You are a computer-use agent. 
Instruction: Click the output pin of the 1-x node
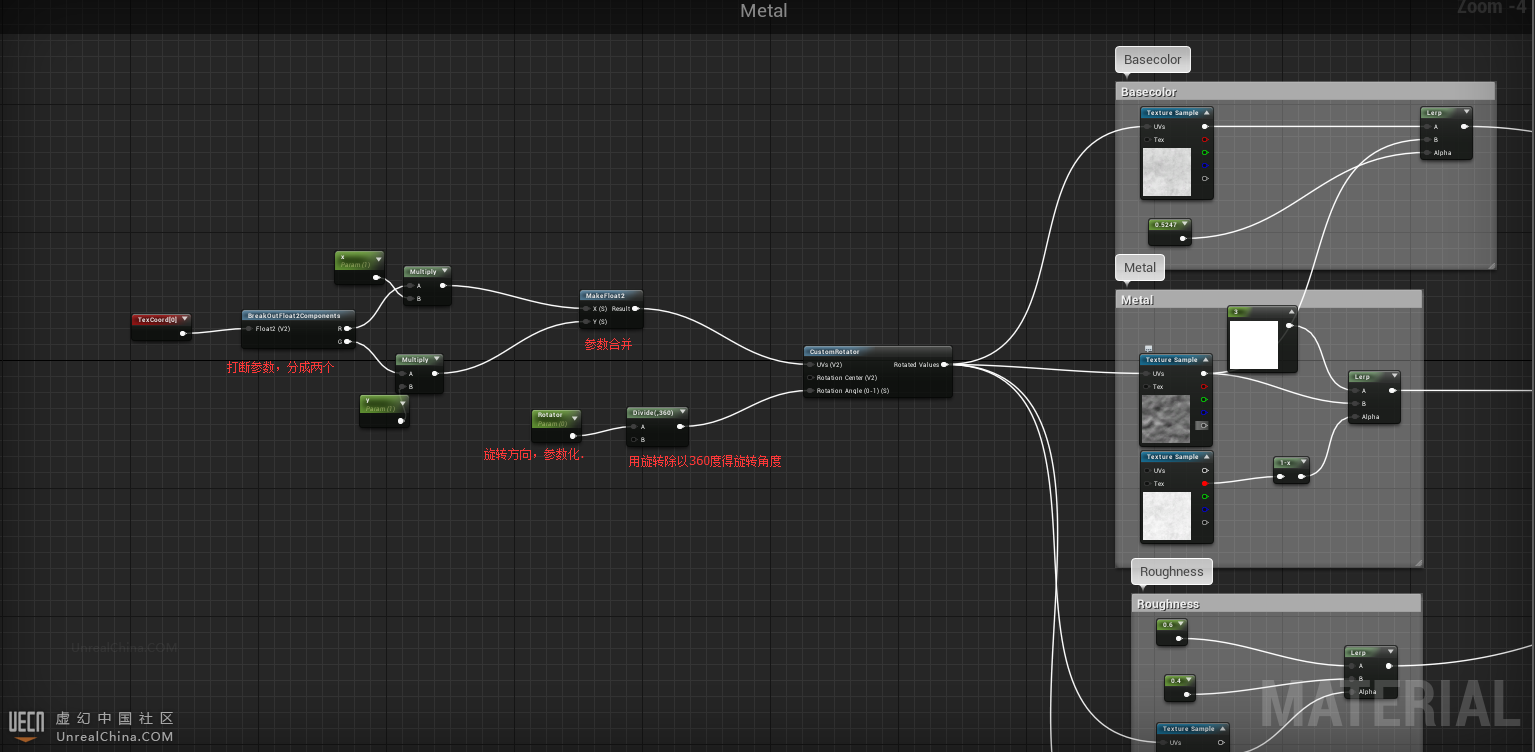(1301, 477)
